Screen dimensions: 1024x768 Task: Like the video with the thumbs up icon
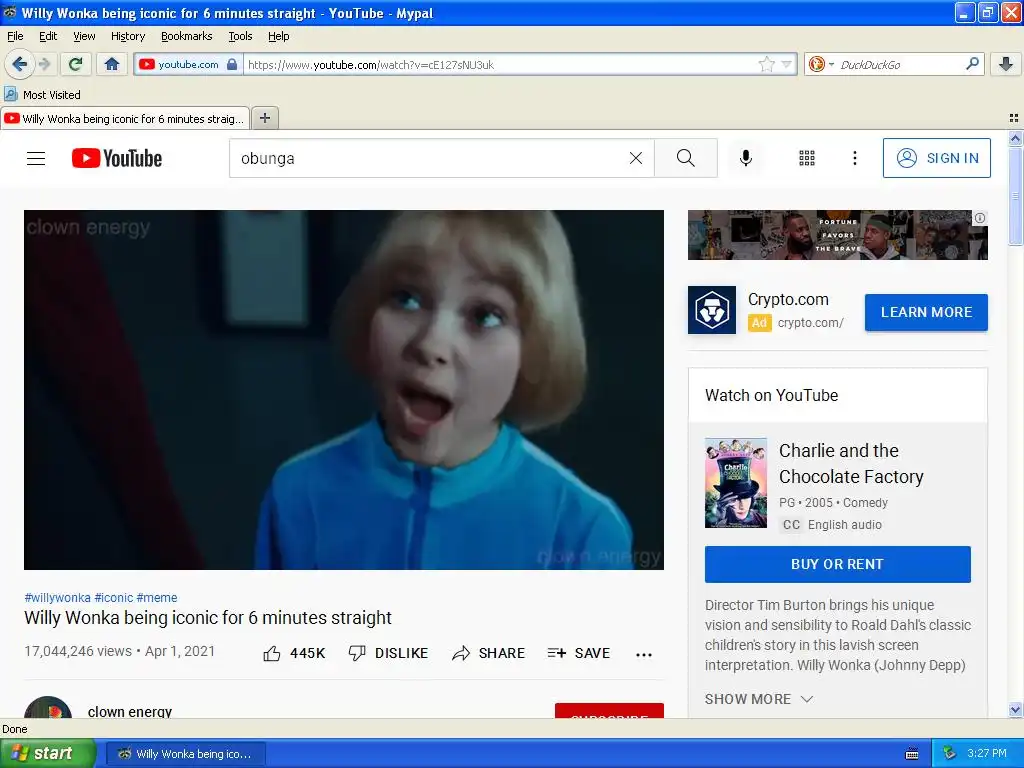tap(272, 653)
